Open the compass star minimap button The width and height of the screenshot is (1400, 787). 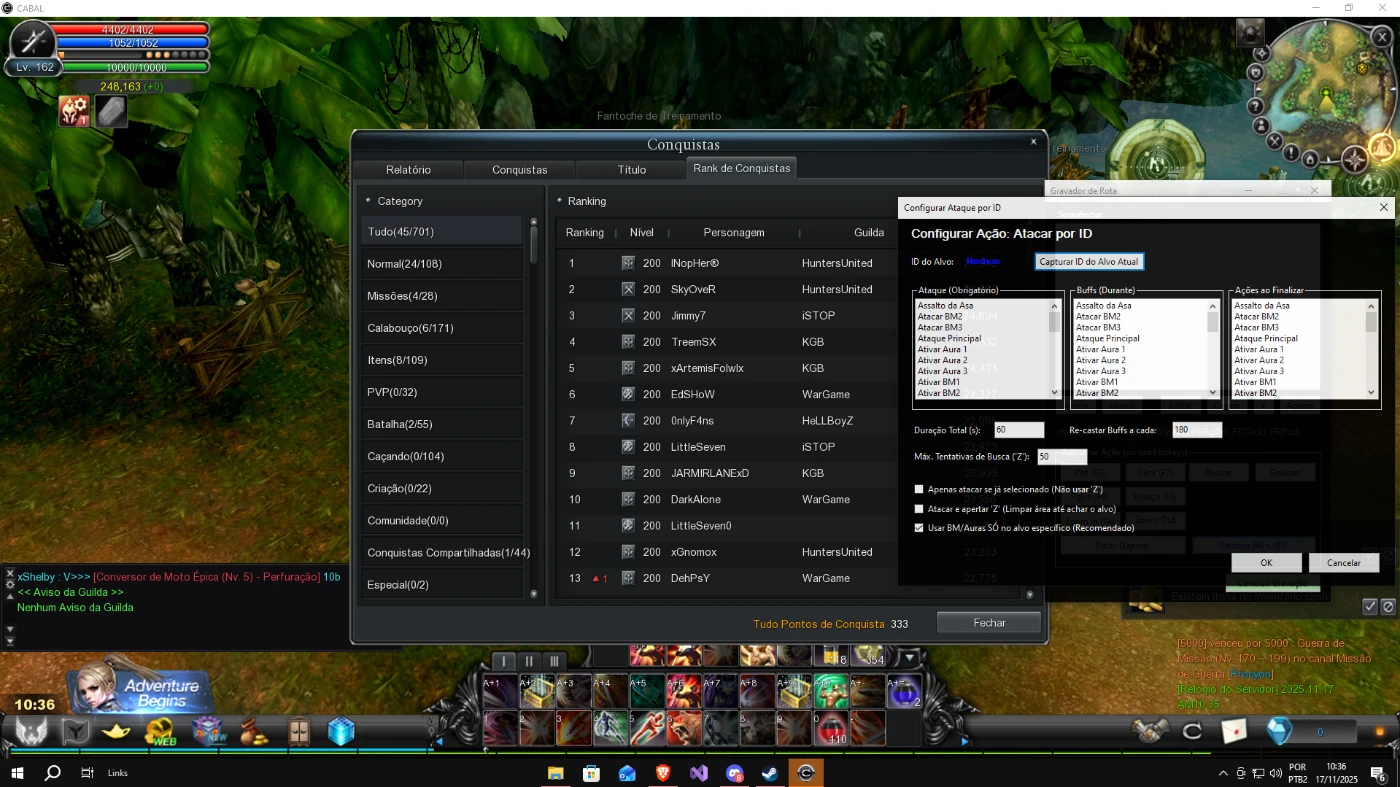click(1354, 159)
